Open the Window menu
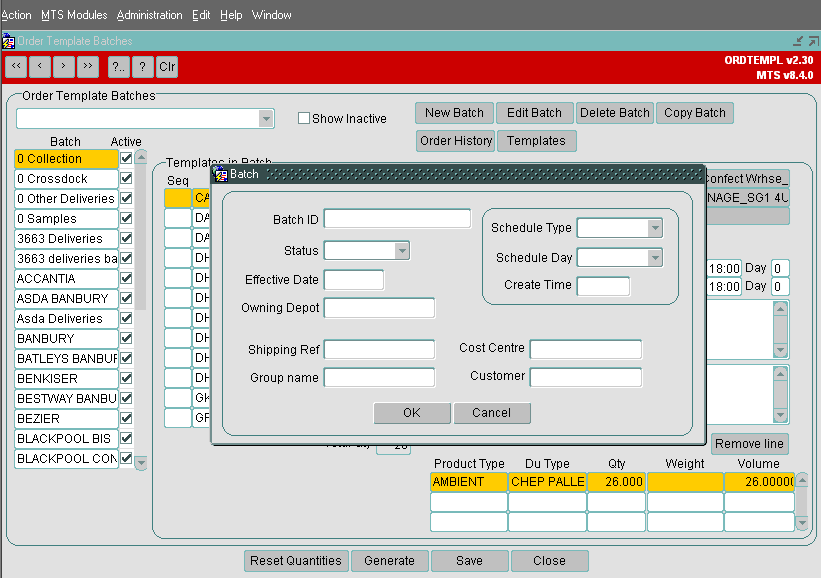821x578 pixels. point(272,15)
